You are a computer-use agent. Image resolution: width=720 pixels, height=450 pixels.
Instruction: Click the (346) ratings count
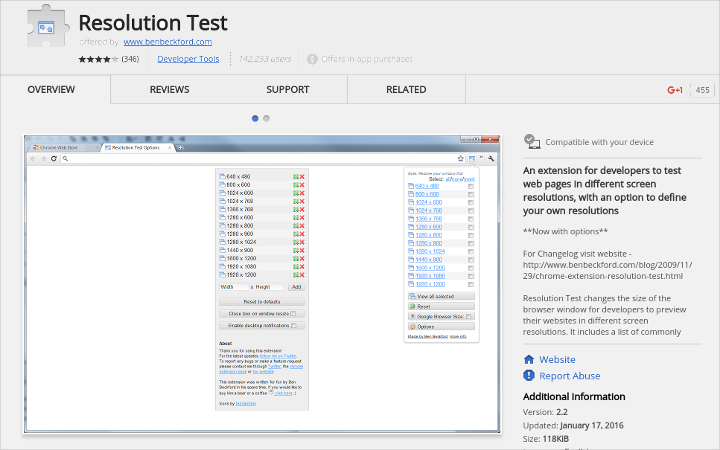click(130, 59)
